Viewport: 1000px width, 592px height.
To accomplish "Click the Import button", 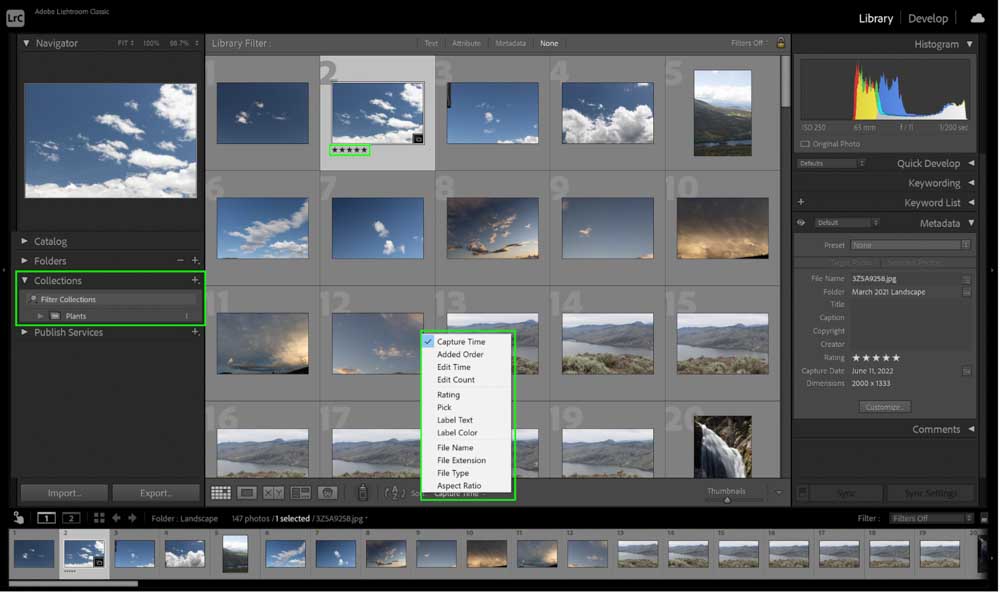I will pyautogui.click(x=64, y=493).
